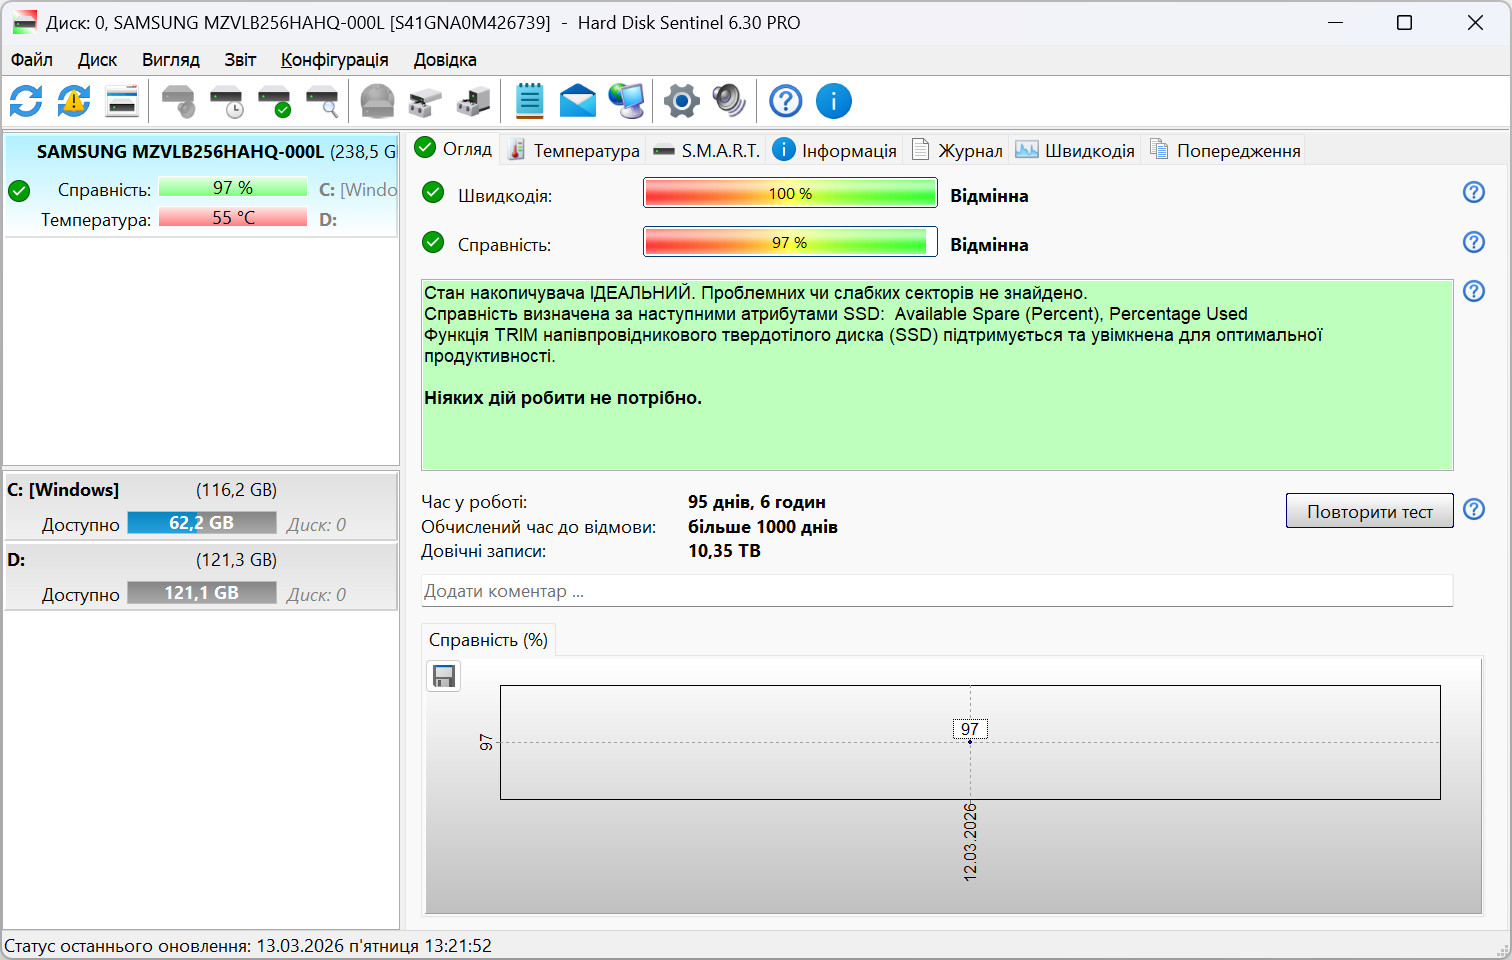Viewport: 1512px width, 960px height.
Task: Open the Диск menu
Action: tap(97, 60)
